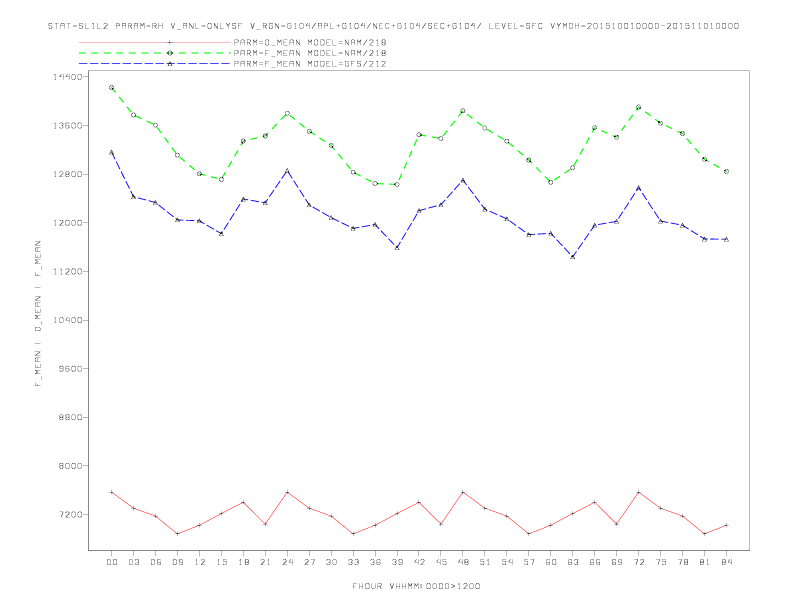Click x-axis tick label 12
Viewport: 792px width, 612px height.
(200, 562)
